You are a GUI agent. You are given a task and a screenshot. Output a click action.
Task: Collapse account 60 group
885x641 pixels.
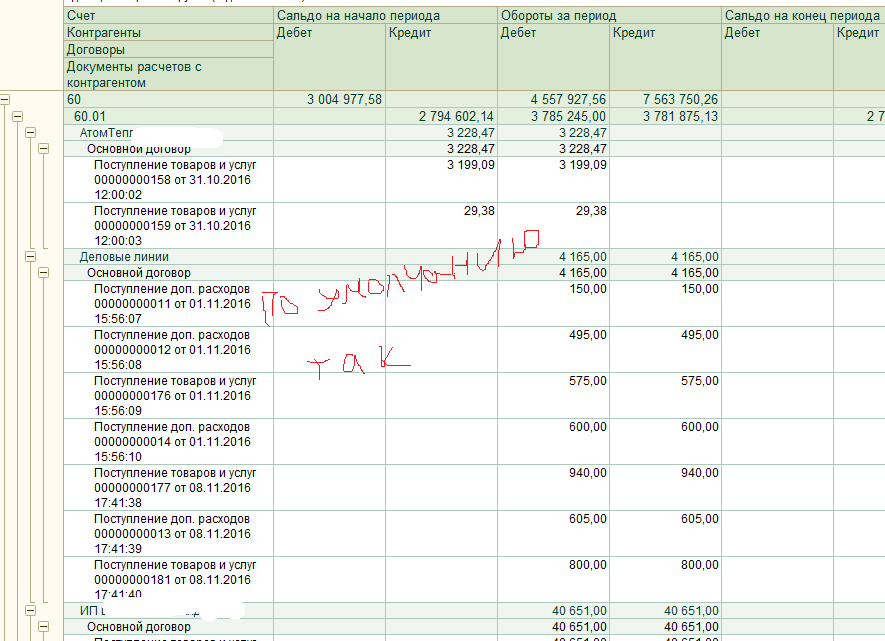5,100
